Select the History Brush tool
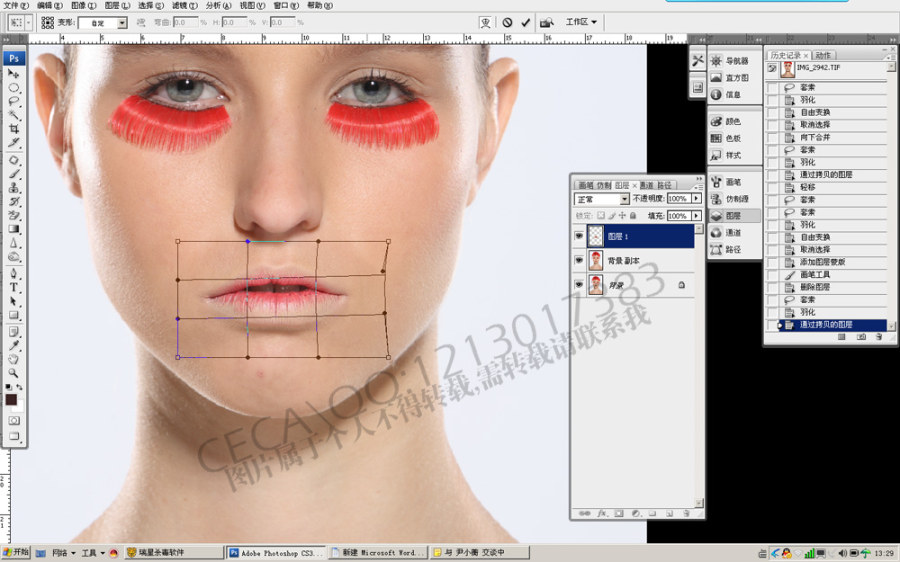This screenshot has width=900, height=562. [x=14, y=201]
